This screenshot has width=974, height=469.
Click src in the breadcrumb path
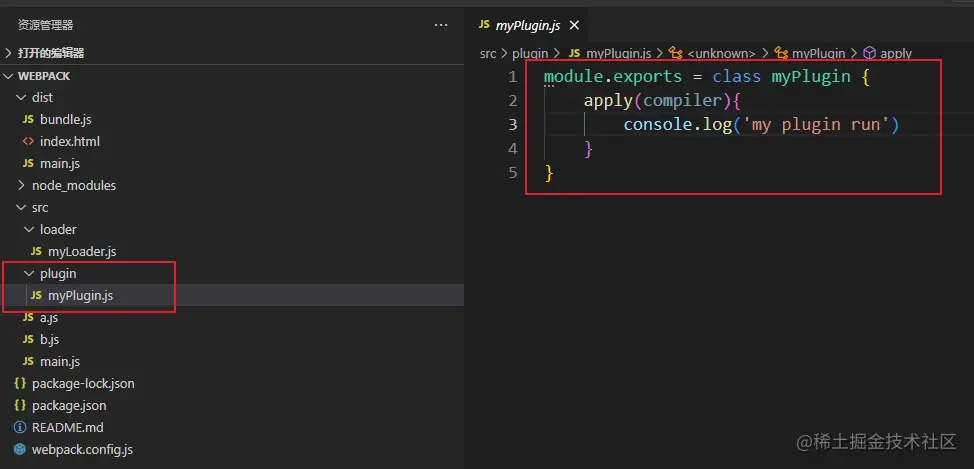(488, 54)
